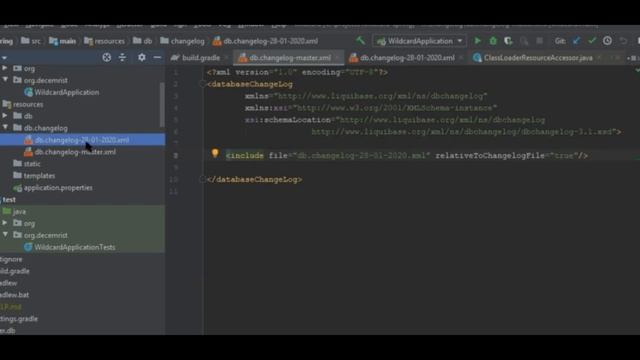
Task: Click the Git commit green checkmark
Action: tap(592, 41)
